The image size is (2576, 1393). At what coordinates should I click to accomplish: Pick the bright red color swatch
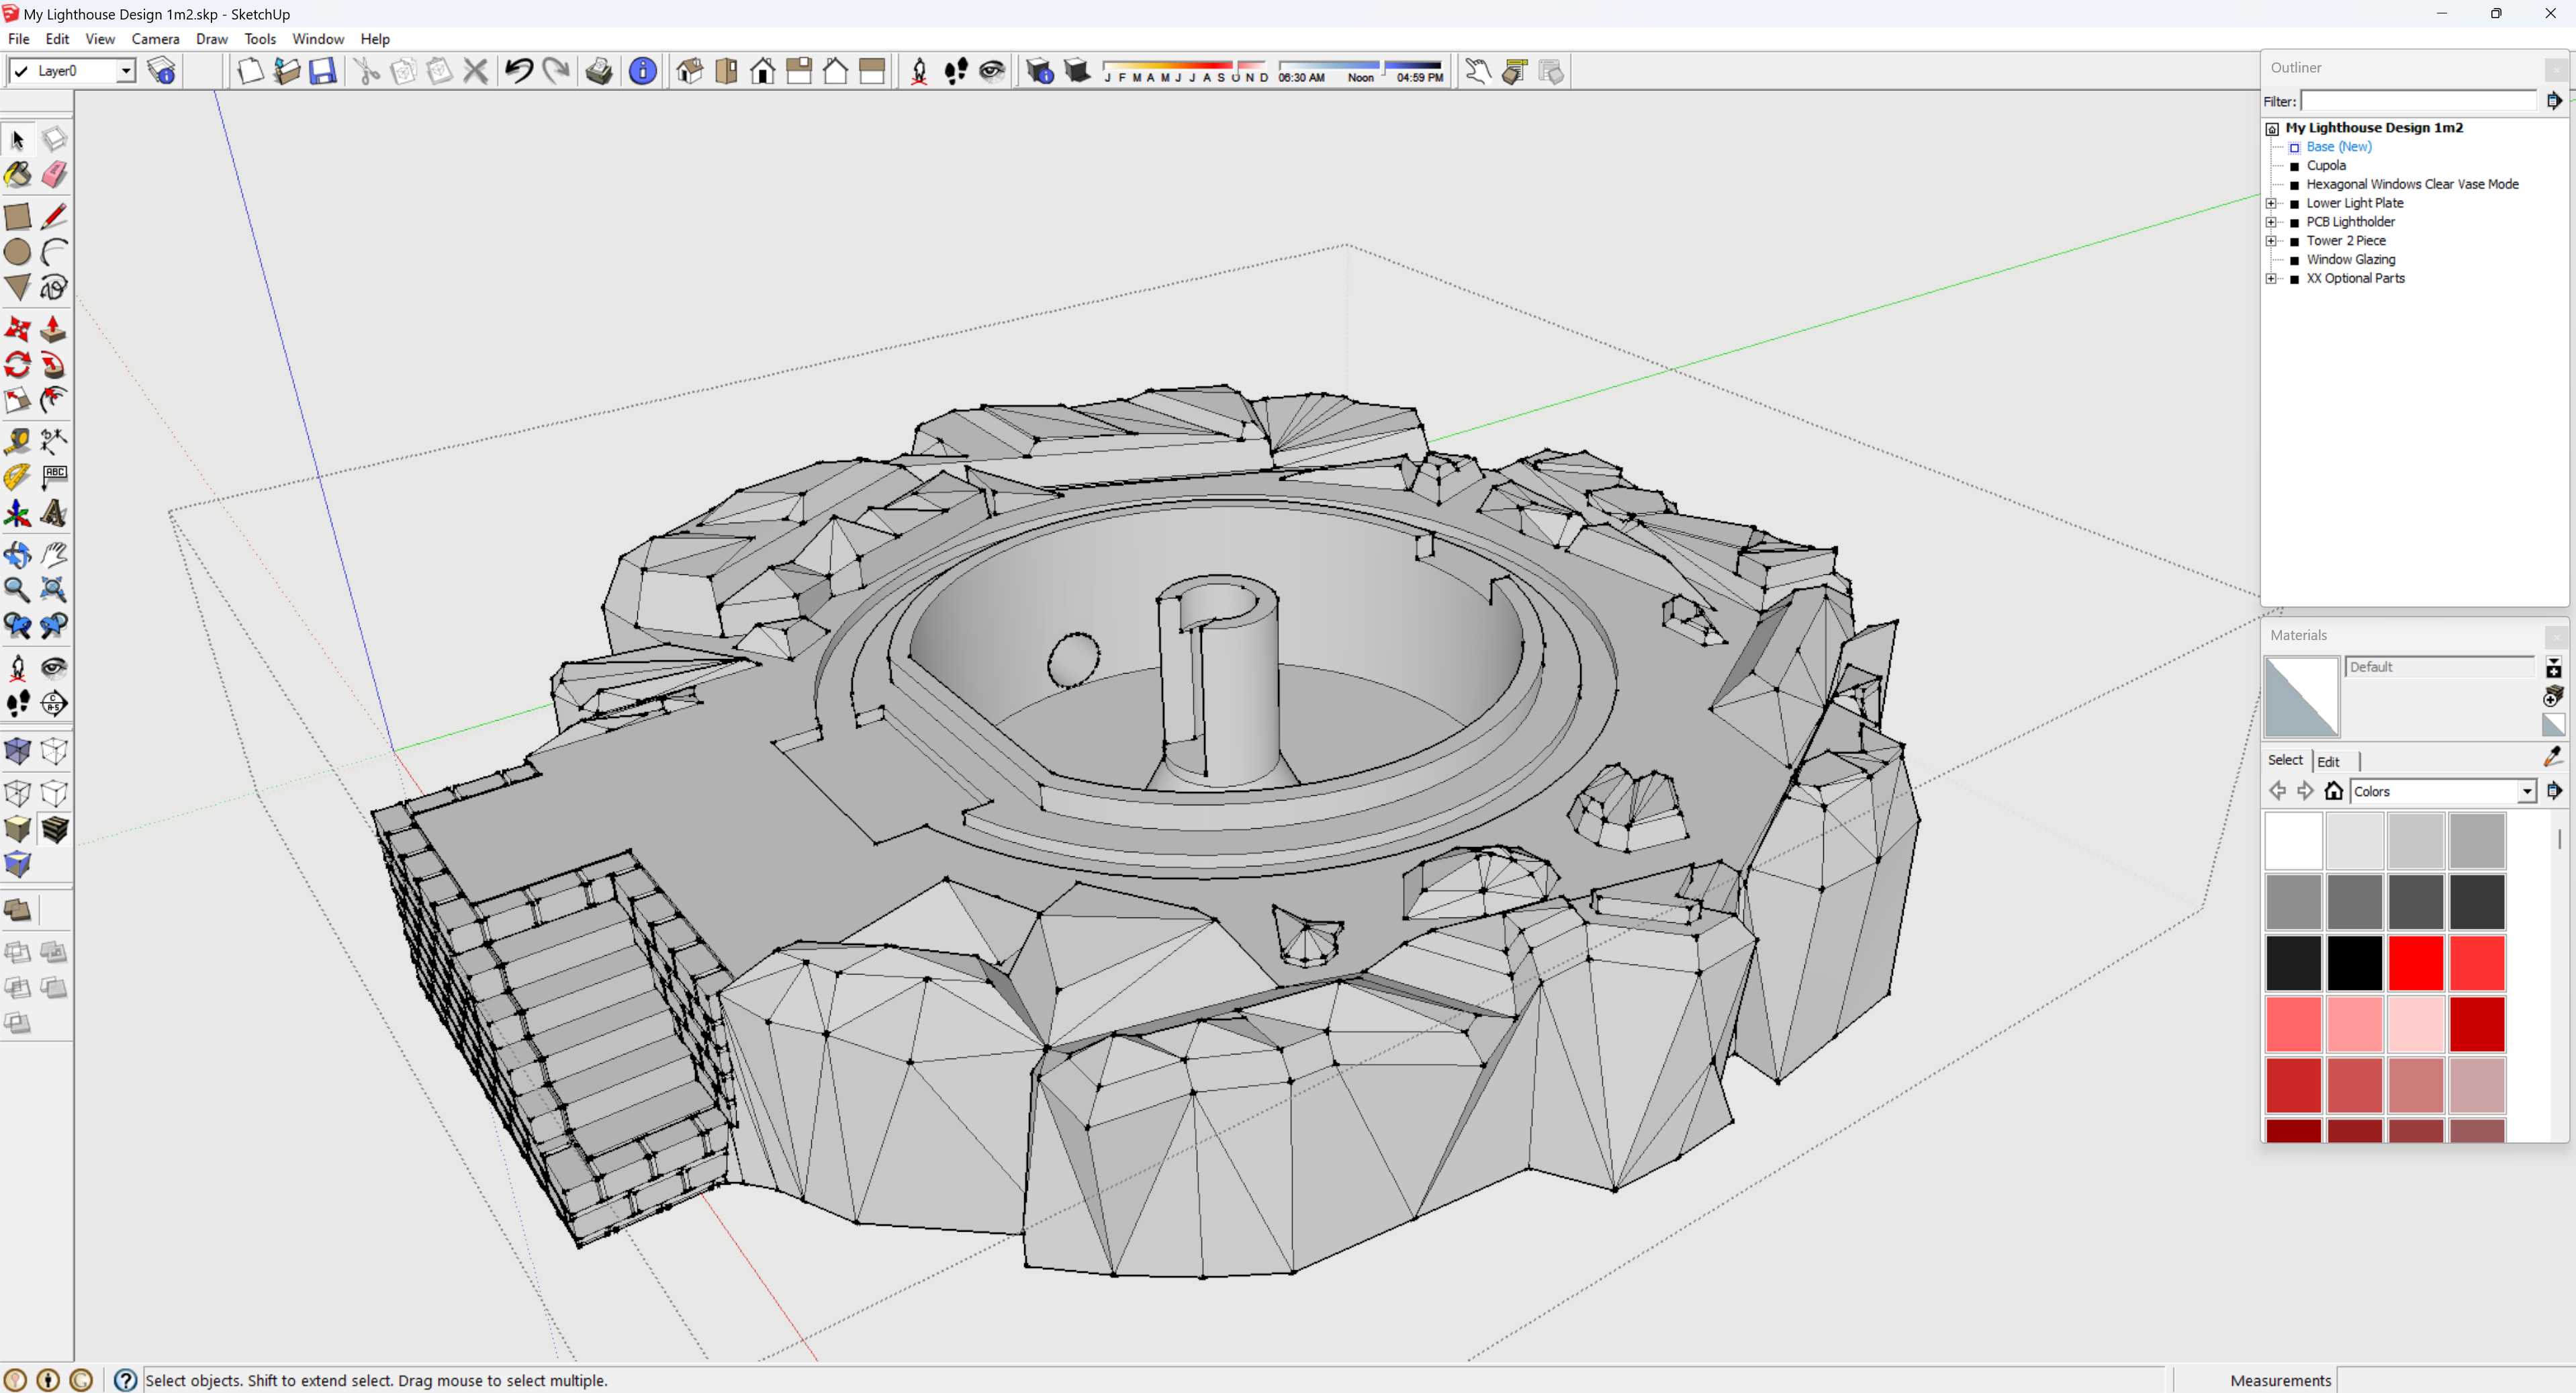tap(2416, 962)
